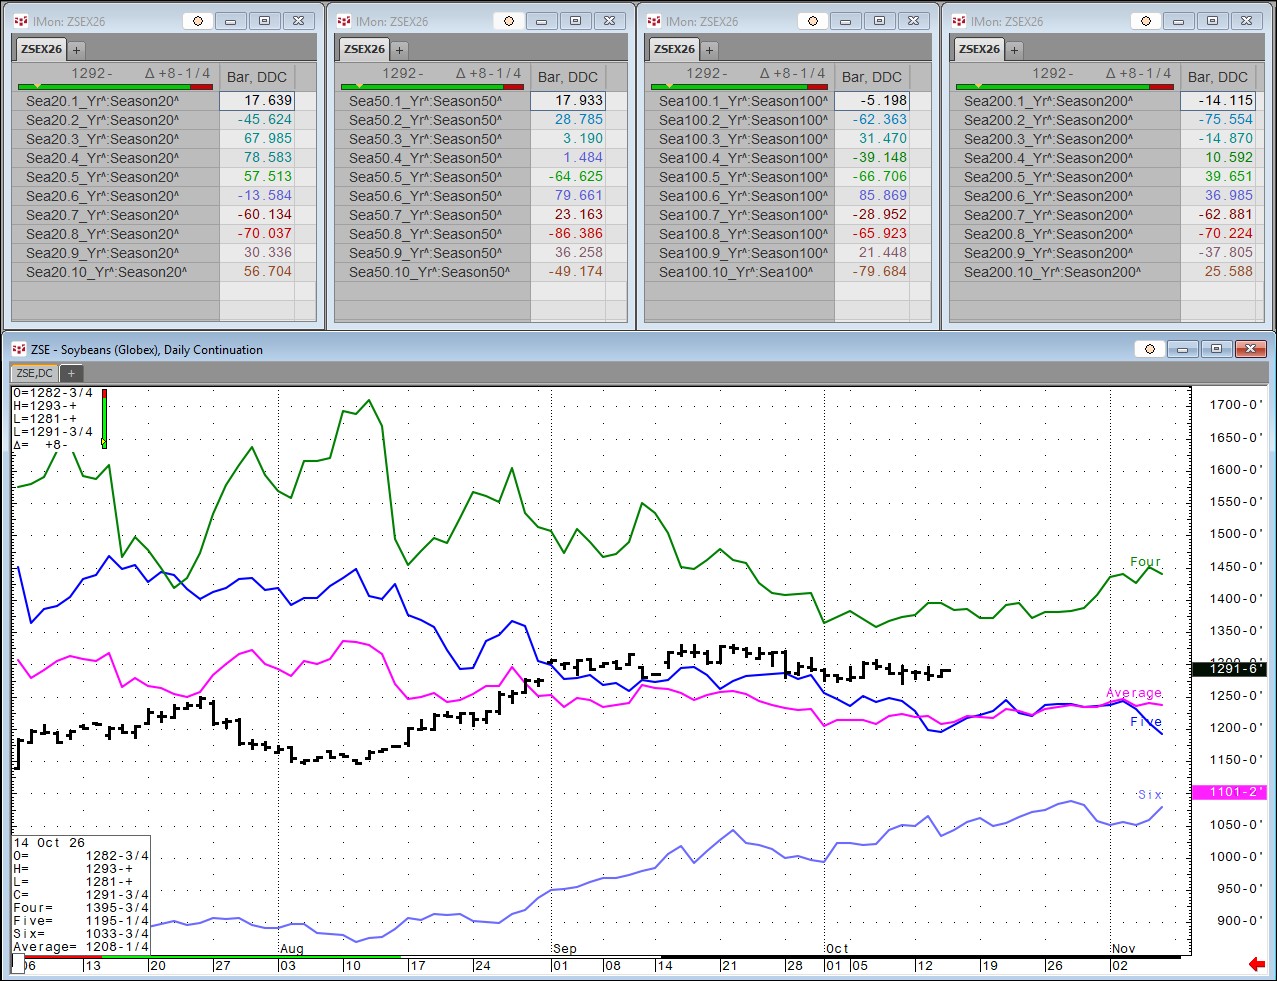Click value 78.583 in Sea20 monitor

pos(257,158)
